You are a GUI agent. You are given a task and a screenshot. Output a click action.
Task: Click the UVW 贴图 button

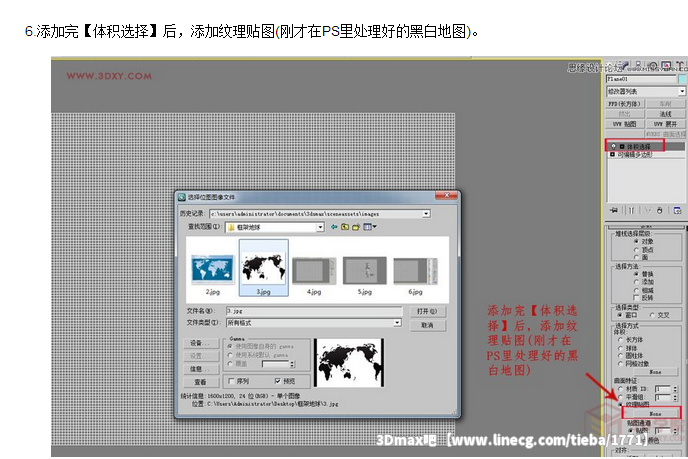tap(624, 124)
